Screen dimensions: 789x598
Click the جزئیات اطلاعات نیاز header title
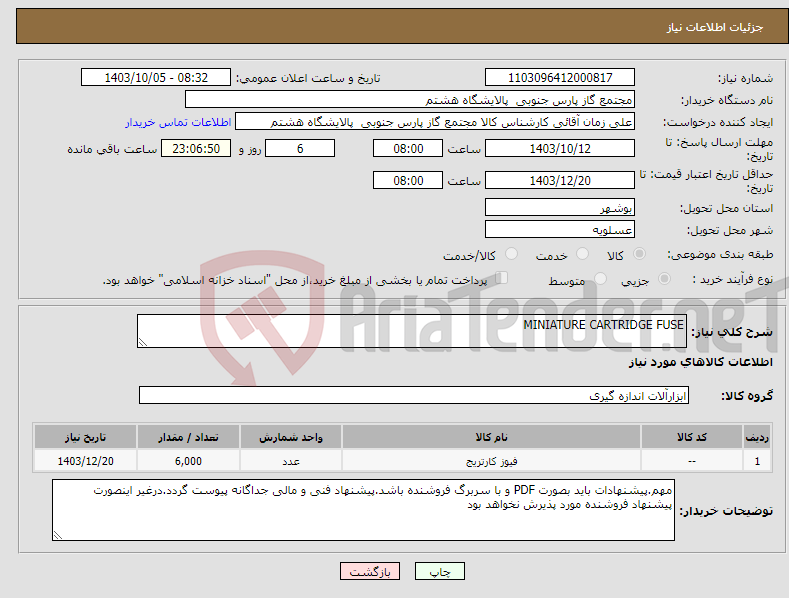tap(715, 27)
